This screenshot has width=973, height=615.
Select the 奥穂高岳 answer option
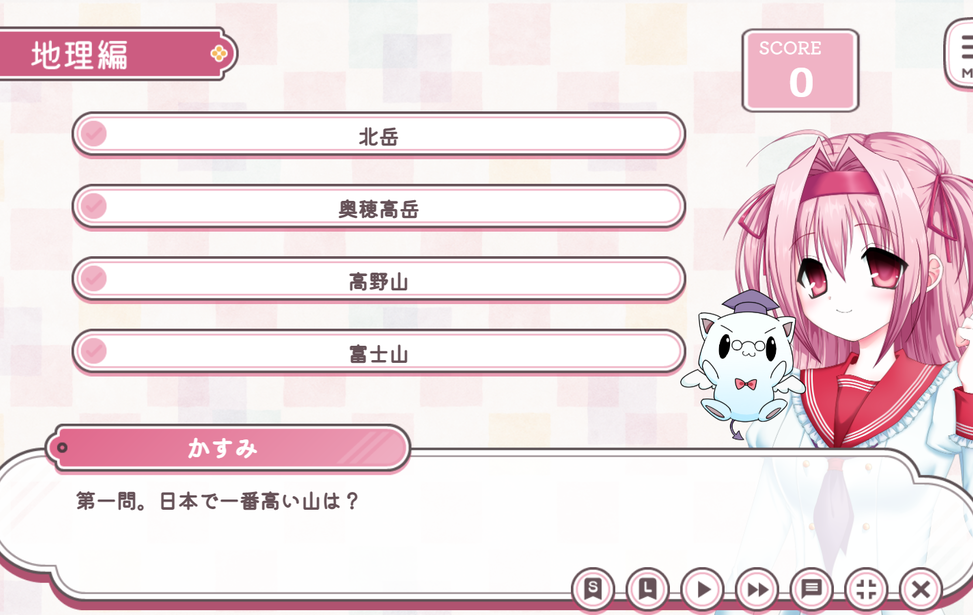pyautogui.click(x=379, y=207)
